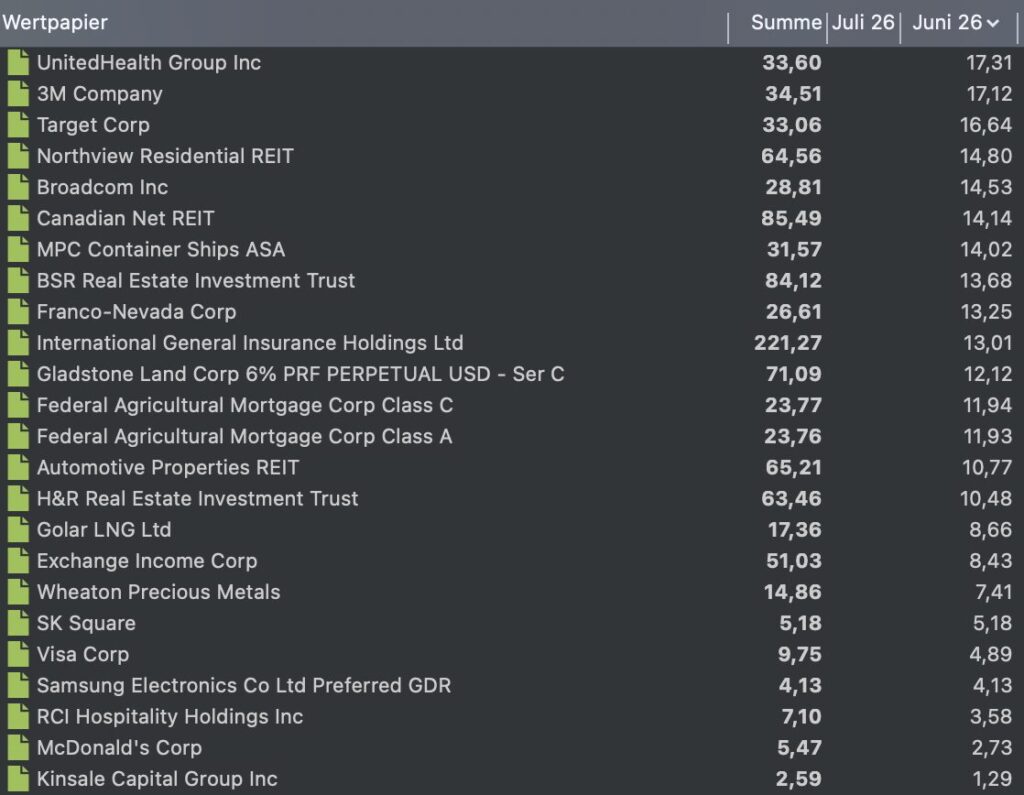Image resolution: width=1024 pixels, height=795 pixels.
Task: Click the SK Square name
Action: click(86, 623)
